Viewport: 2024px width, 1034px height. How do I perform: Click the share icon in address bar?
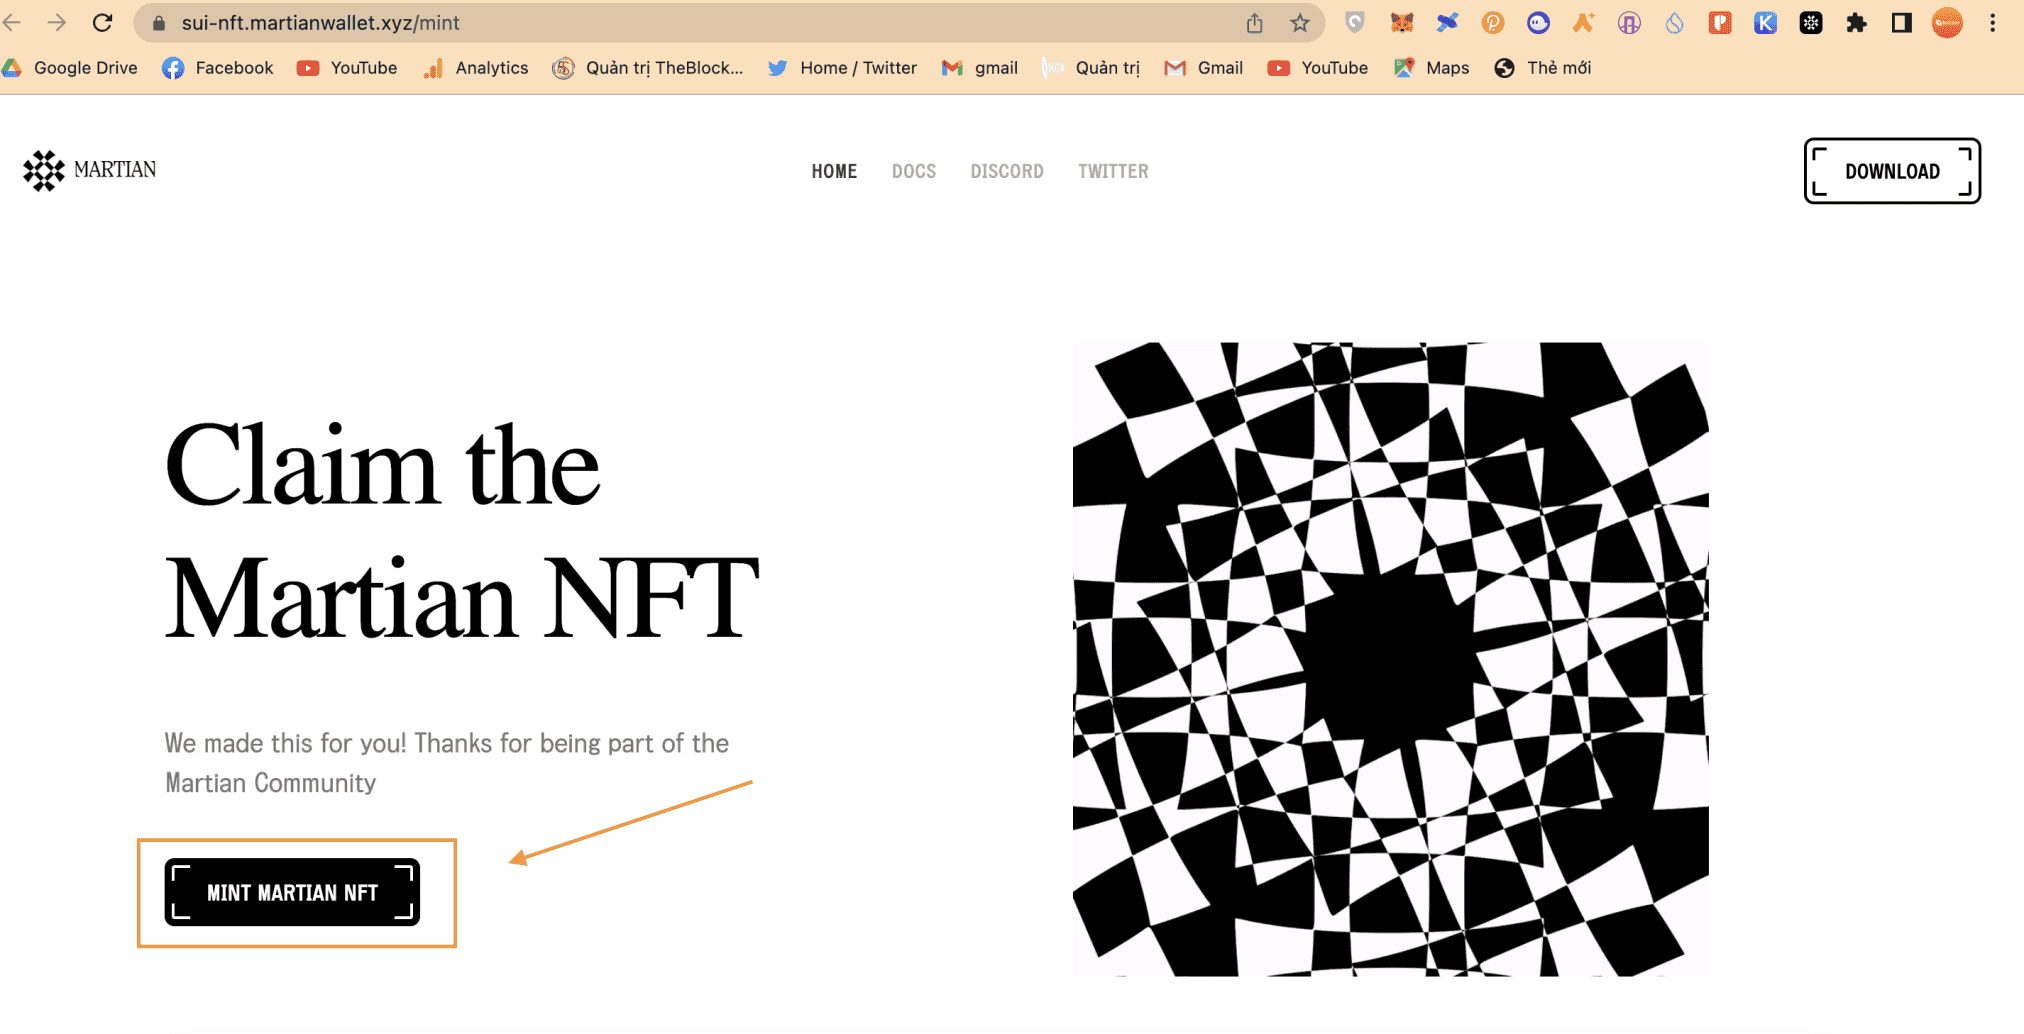pyautogui.click(x=1255, y=23)
